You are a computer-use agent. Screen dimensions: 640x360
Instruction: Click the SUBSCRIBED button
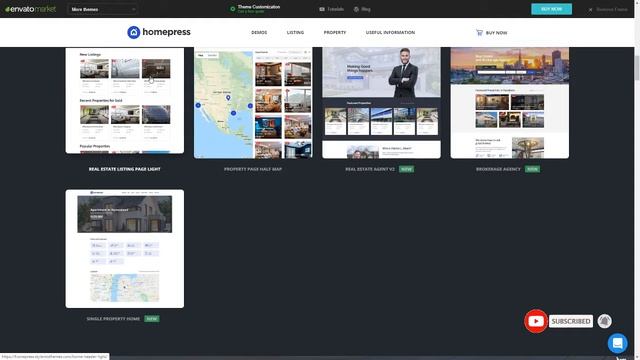click(571, 321)
